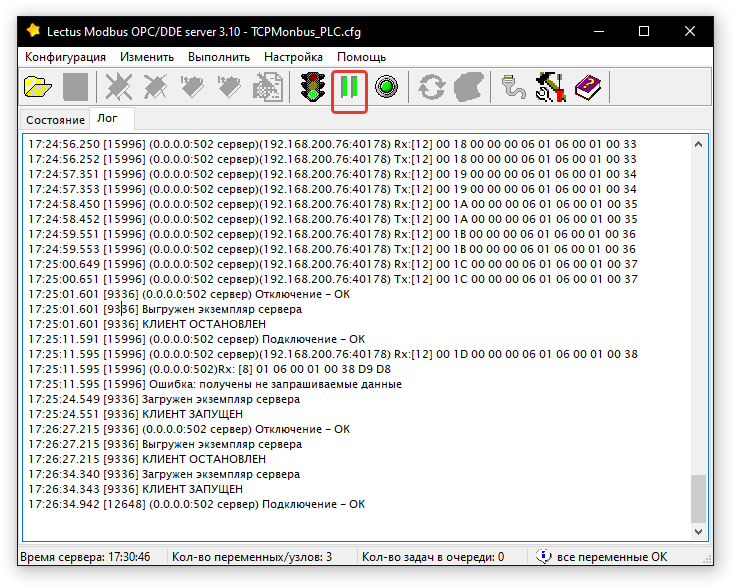The width and height of the screenshot is (735, 588).
Task: Click the 17:26:27.215 'Выгружен экземпляр сервера' line
Action: pos(165,444)
